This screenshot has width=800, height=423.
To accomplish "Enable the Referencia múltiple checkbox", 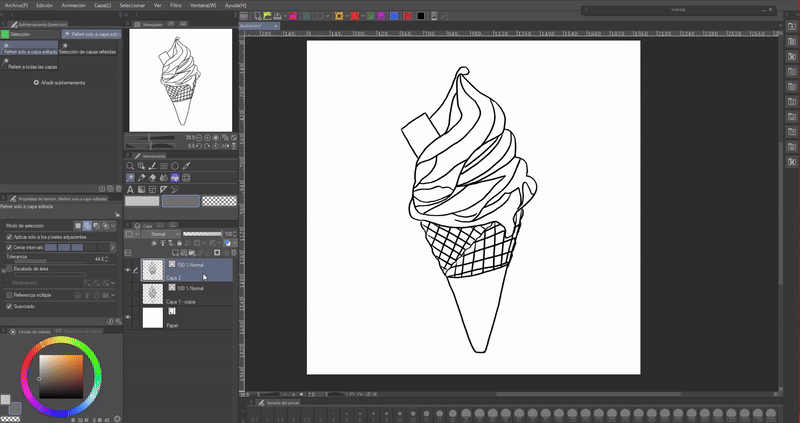I will [10, 295].
